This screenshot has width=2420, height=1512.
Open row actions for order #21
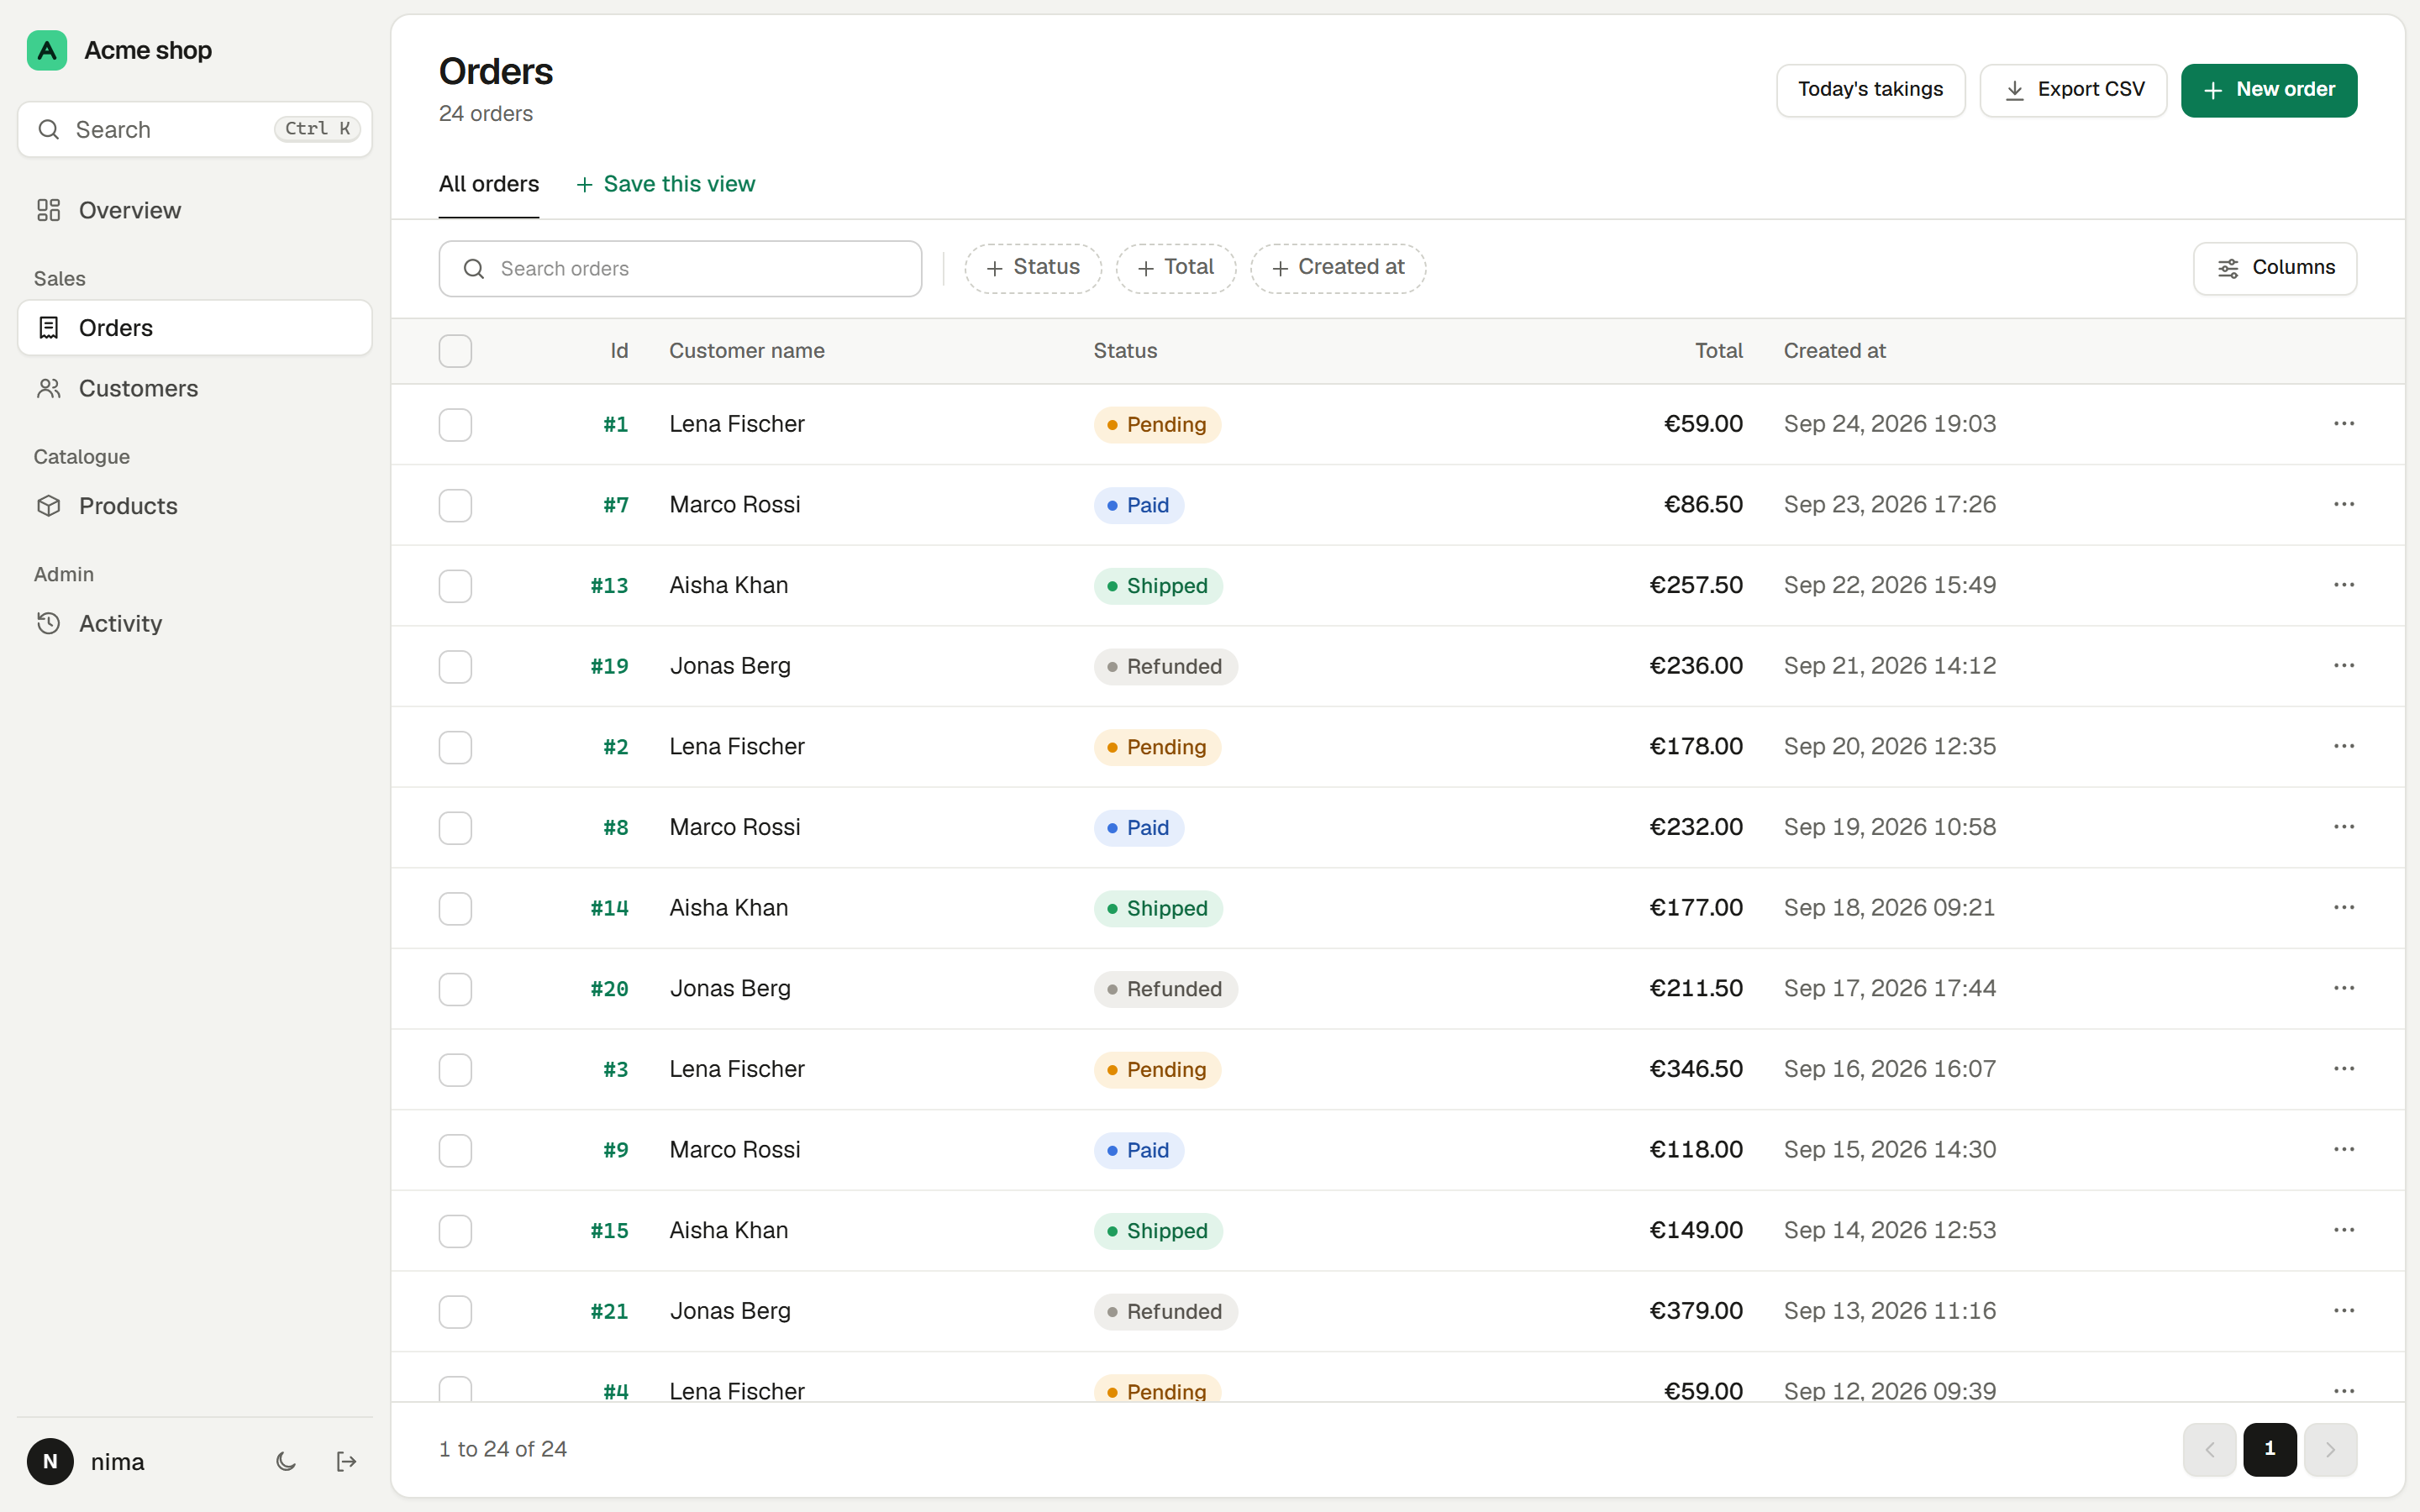click(x=2344, y=1311)
